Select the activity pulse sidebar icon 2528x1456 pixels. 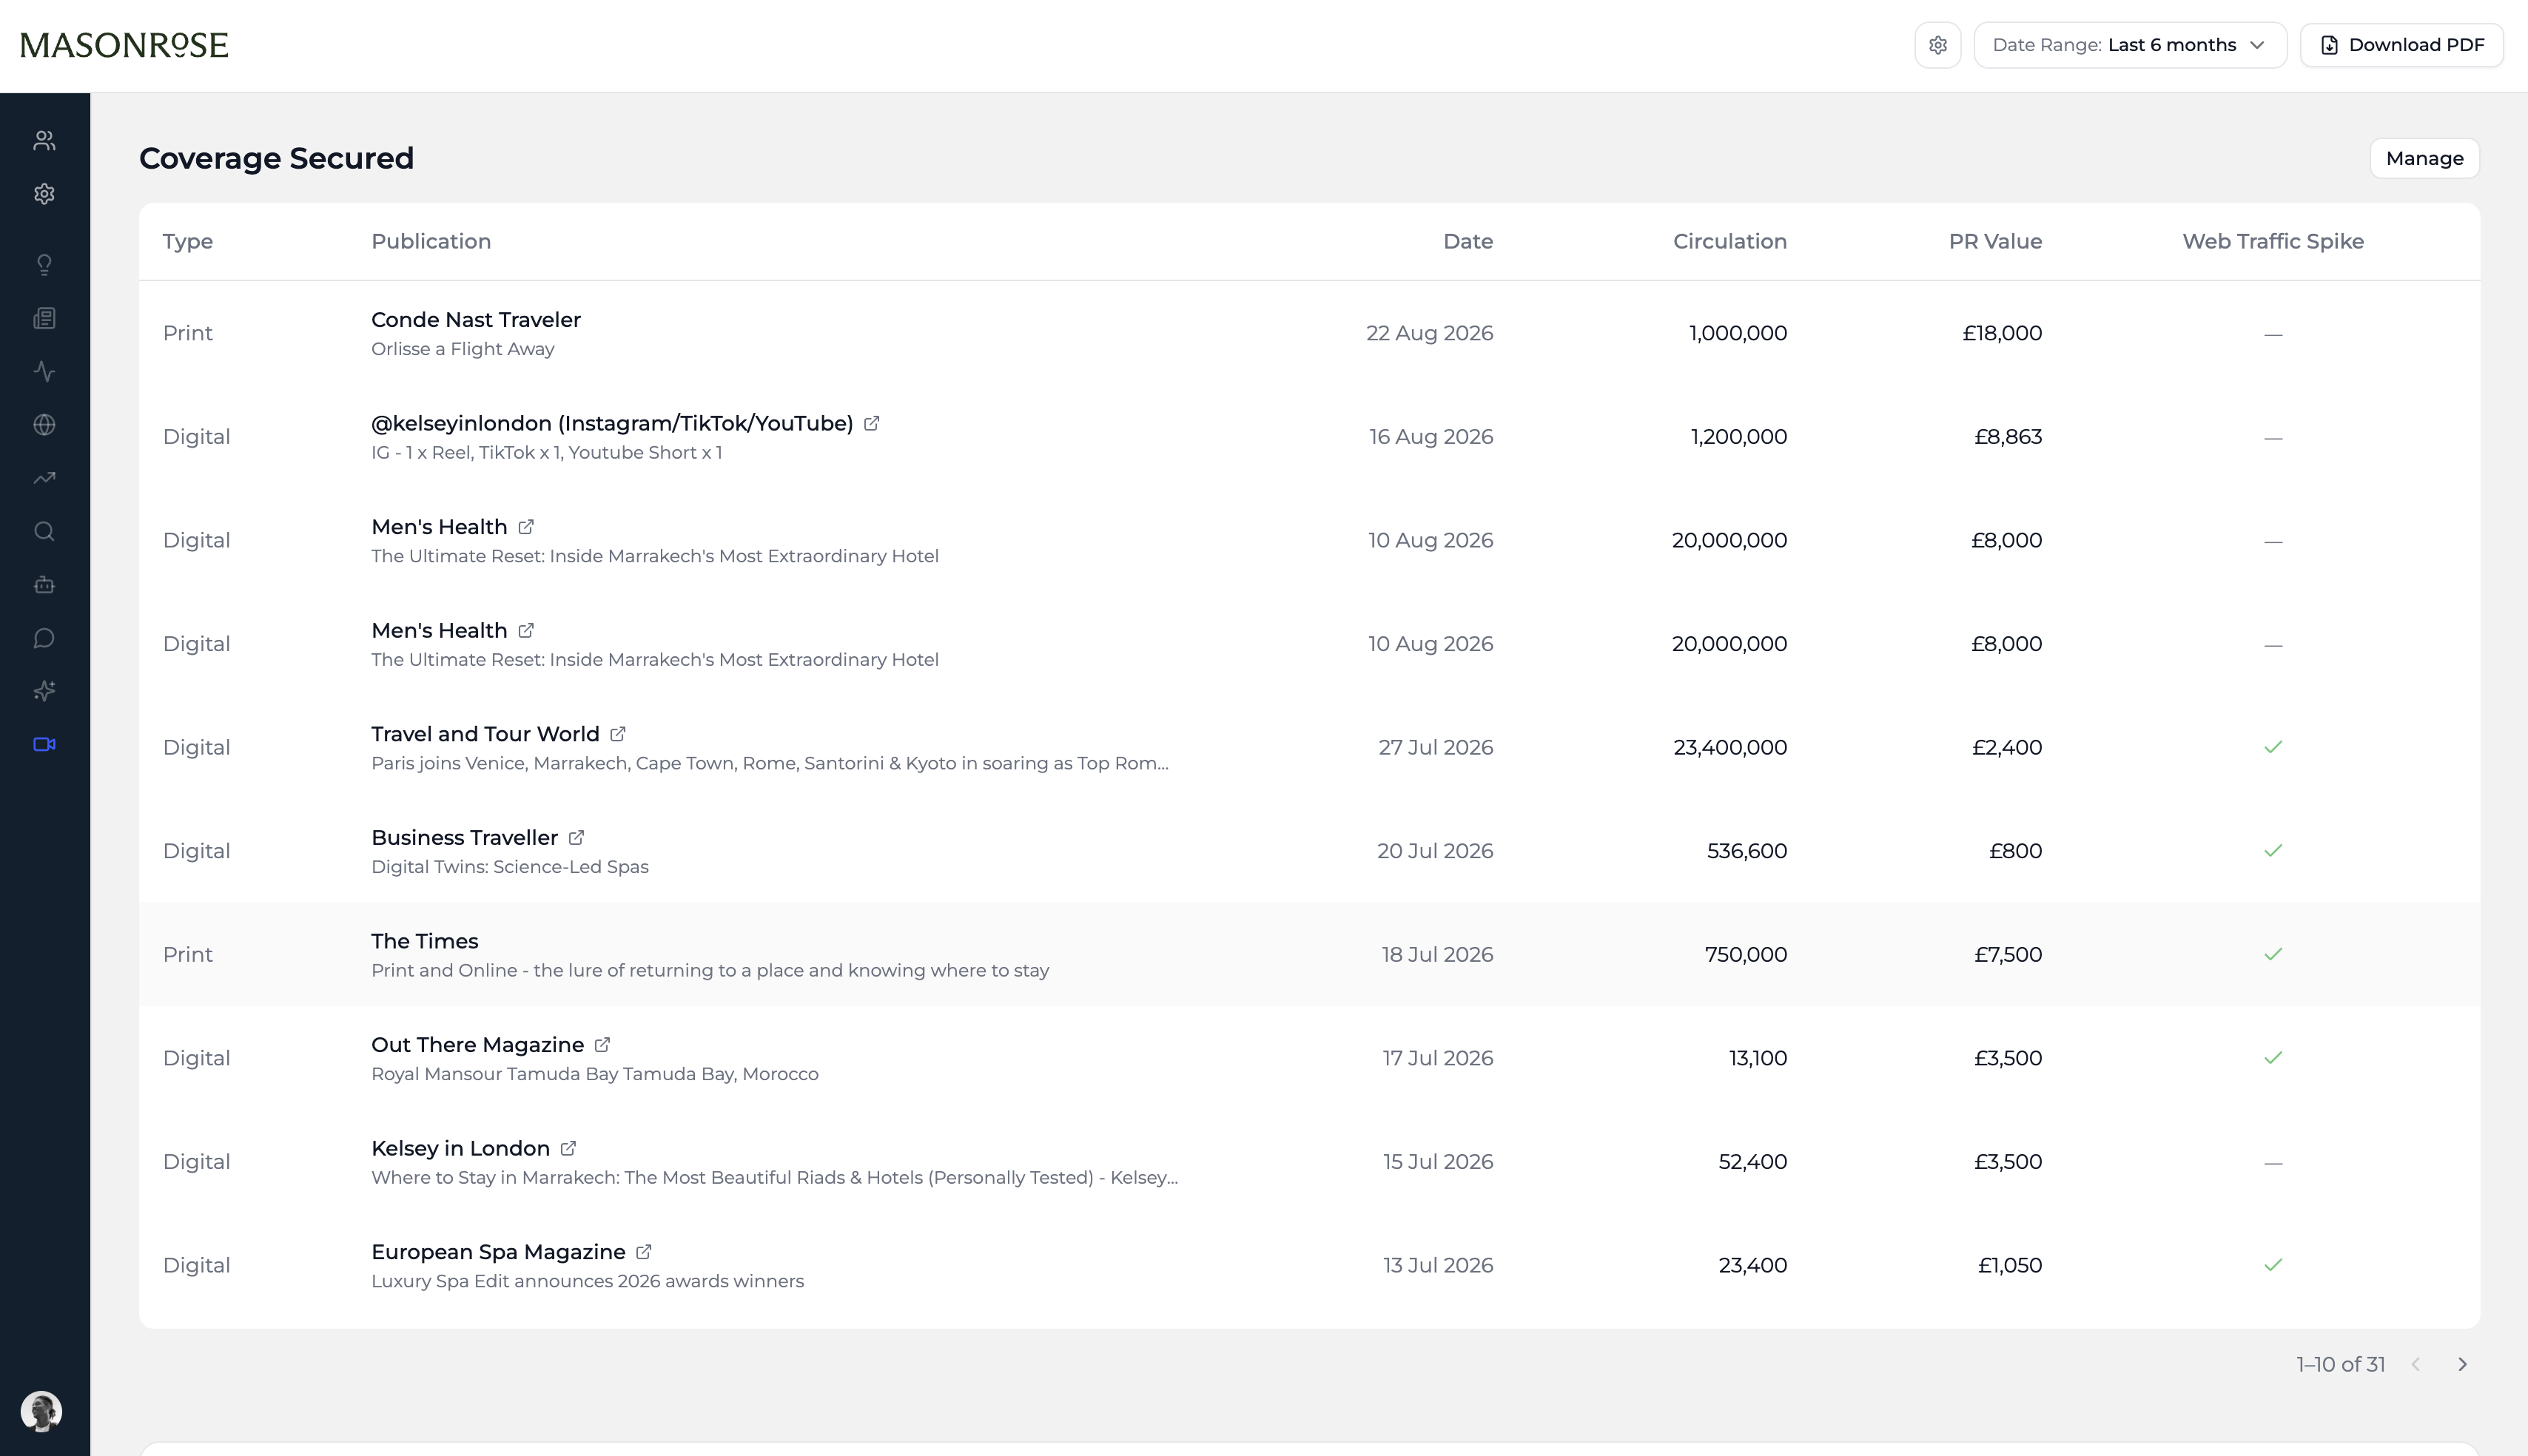click(x=44, y=372)
